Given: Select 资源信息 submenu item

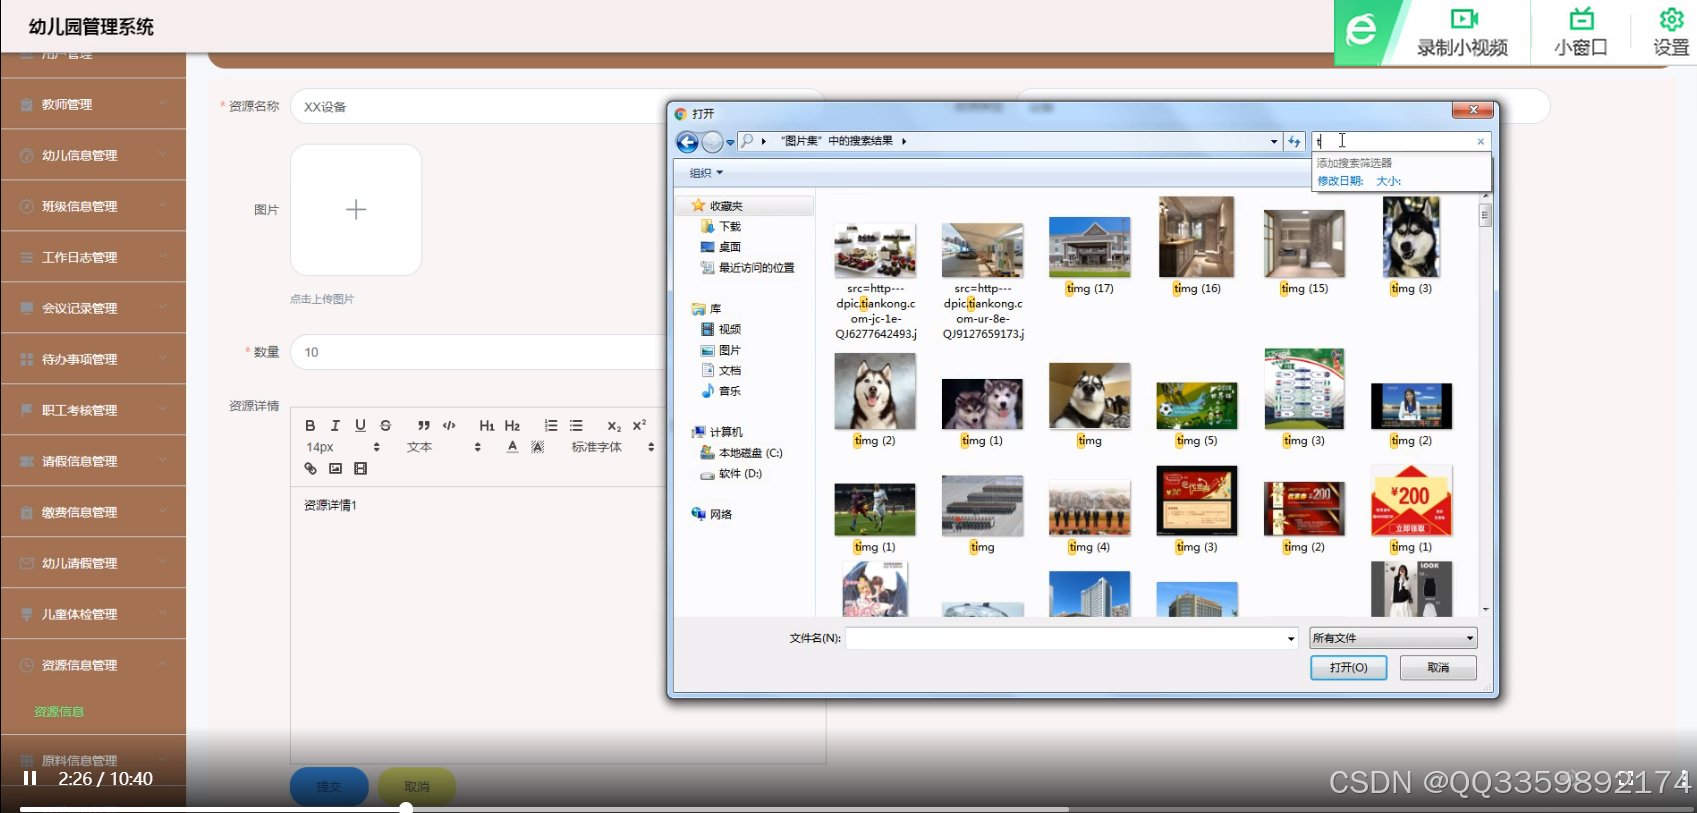Looking at the screenshot, I should click(x=59, y=712).
